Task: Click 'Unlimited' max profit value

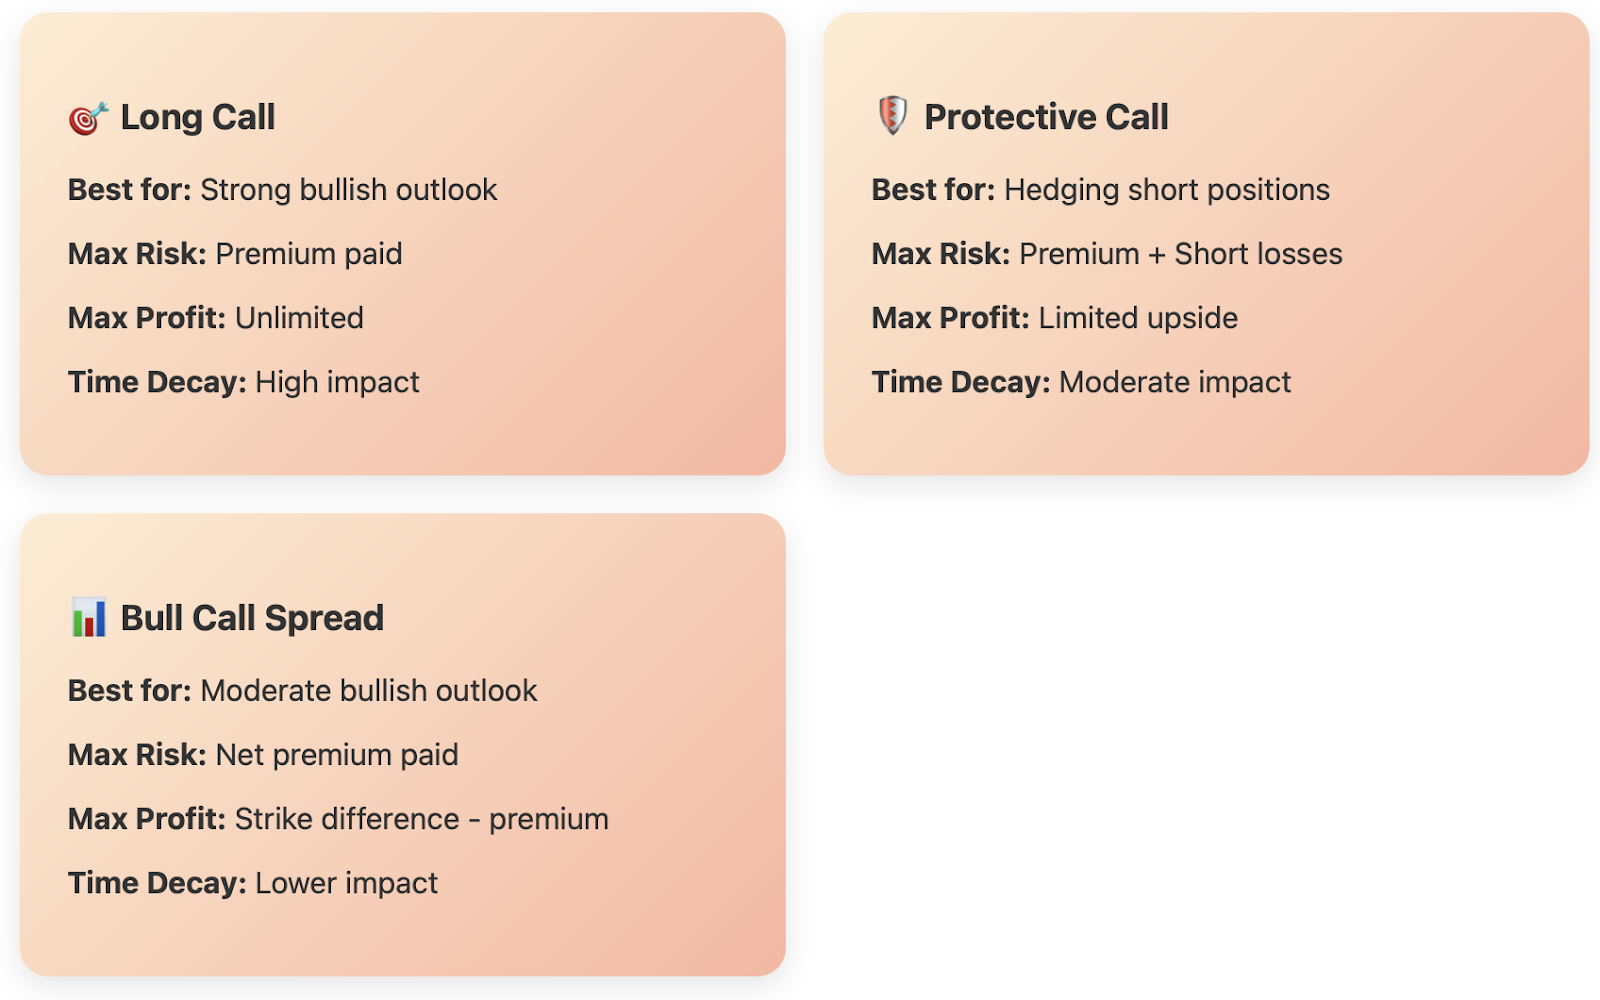Action: (299, 318)
